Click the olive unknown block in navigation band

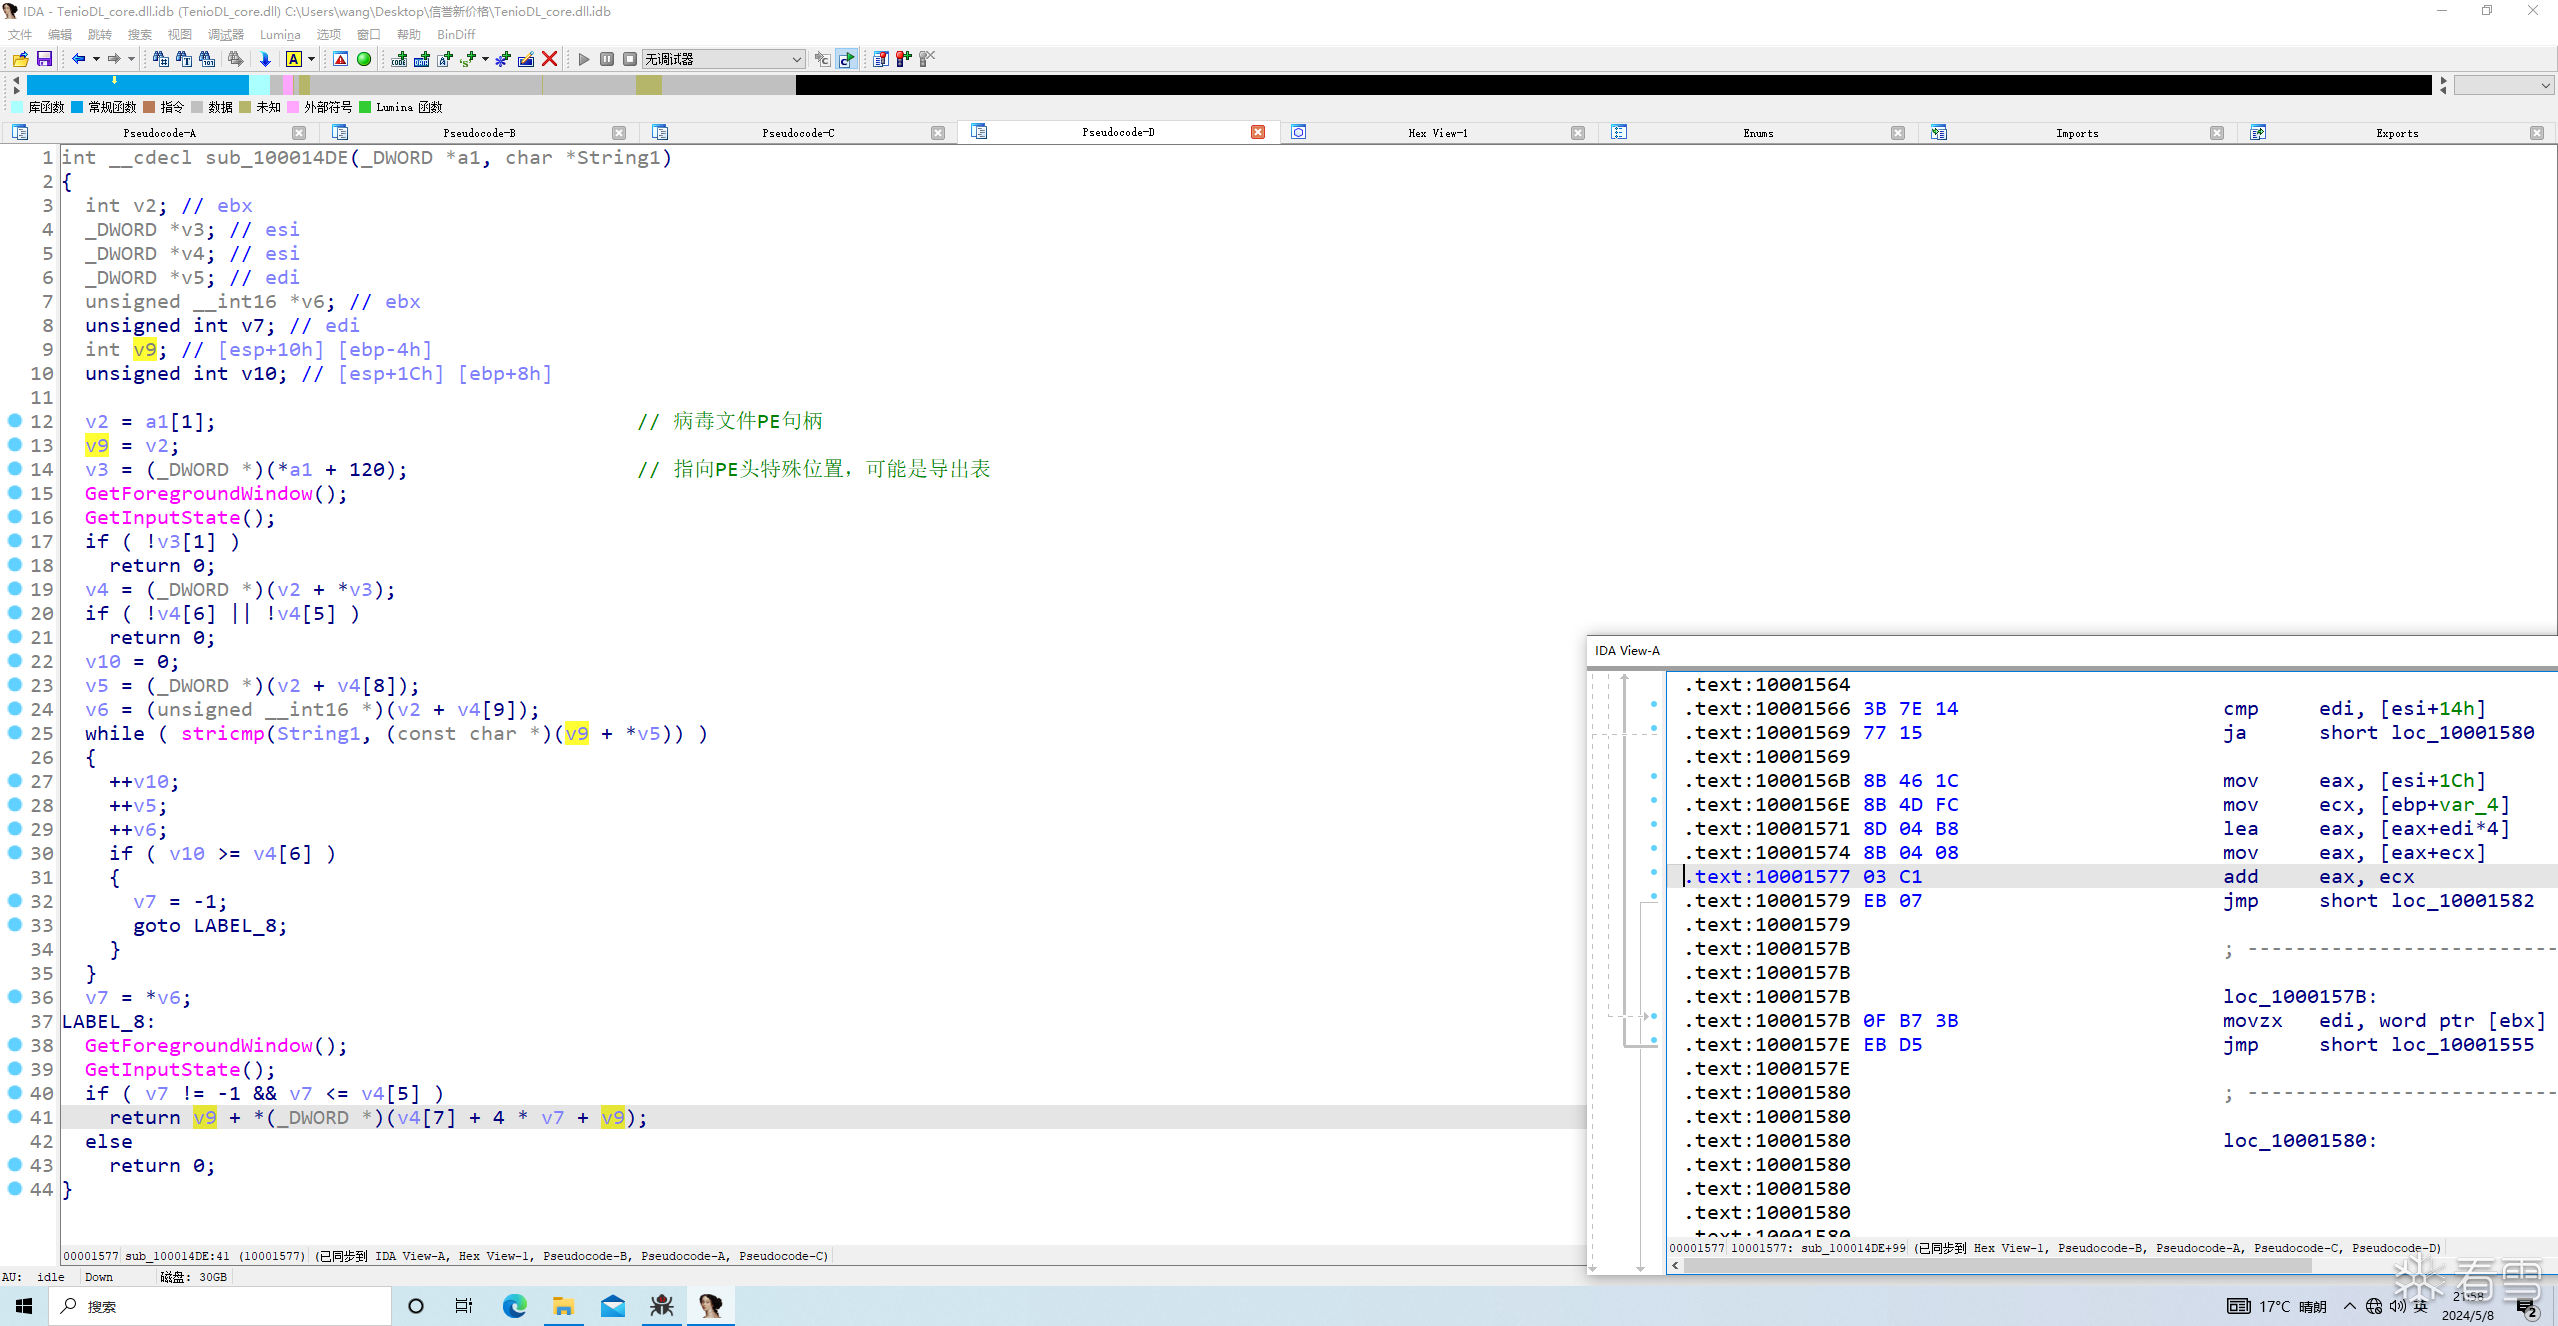(649, 85)
